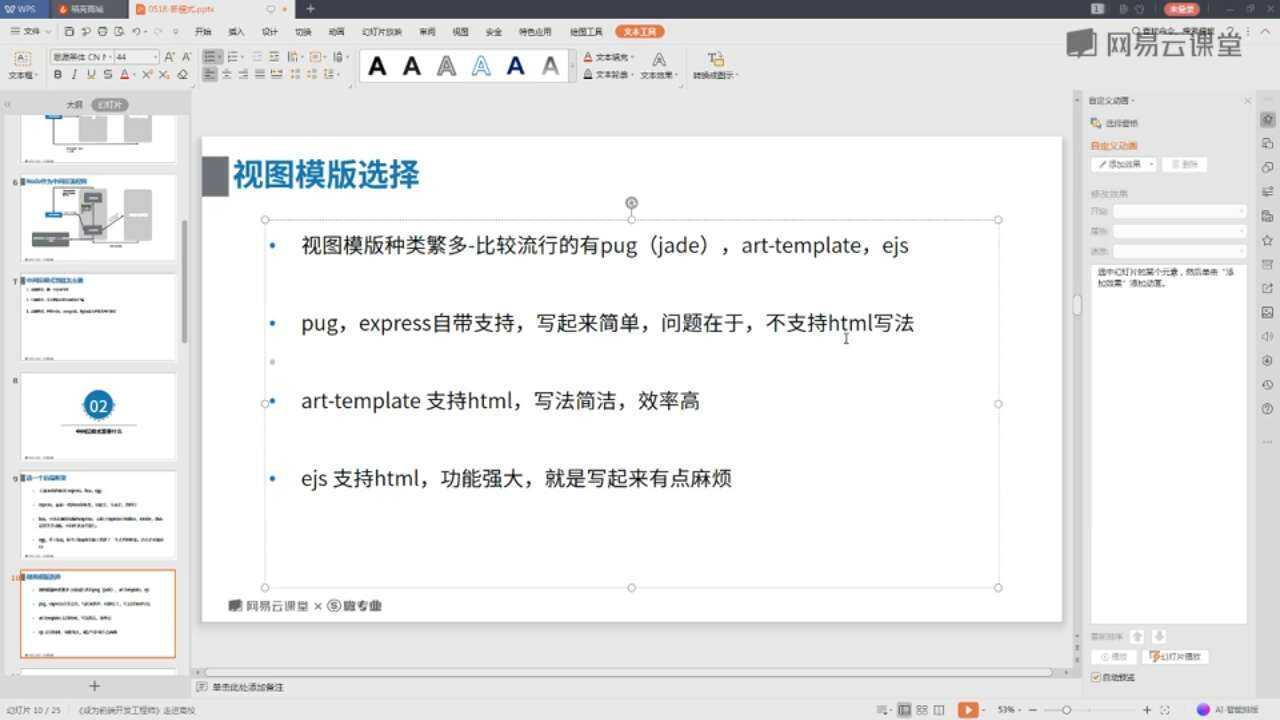
Task: Open the Insert ribbon tab
Action: [236, 32]
